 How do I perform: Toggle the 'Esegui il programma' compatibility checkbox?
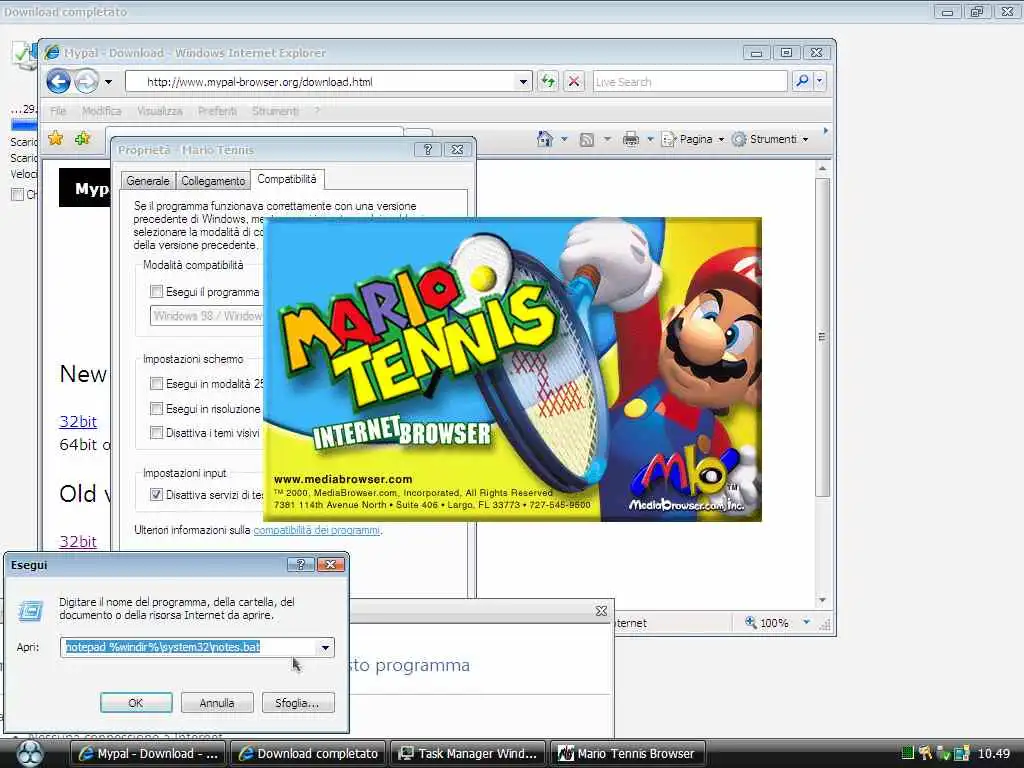[156, 291]
